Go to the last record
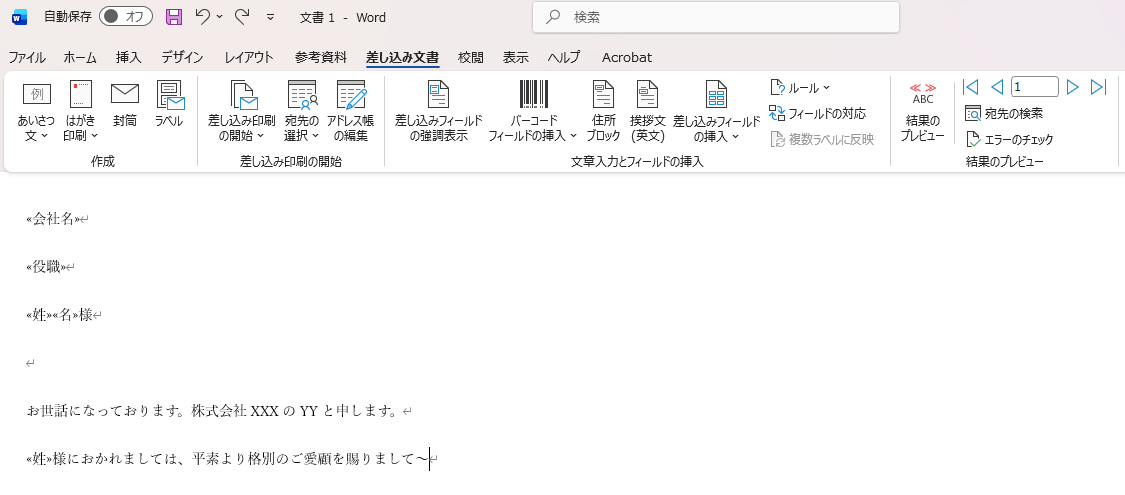1125x495 pixels. click(1098, 88)
